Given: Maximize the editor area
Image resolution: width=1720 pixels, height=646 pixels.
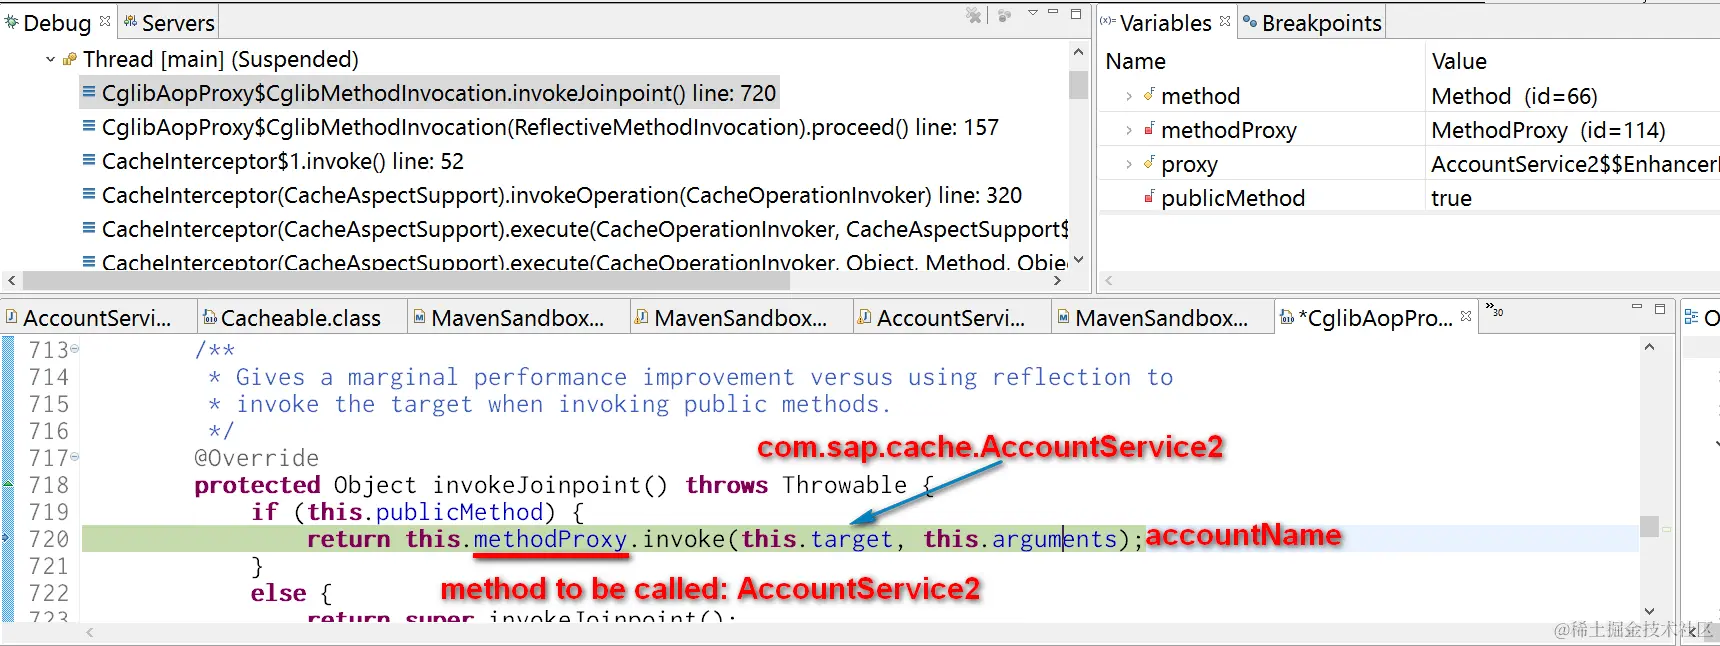Looking at the screenshot, I should point(1660,309).
